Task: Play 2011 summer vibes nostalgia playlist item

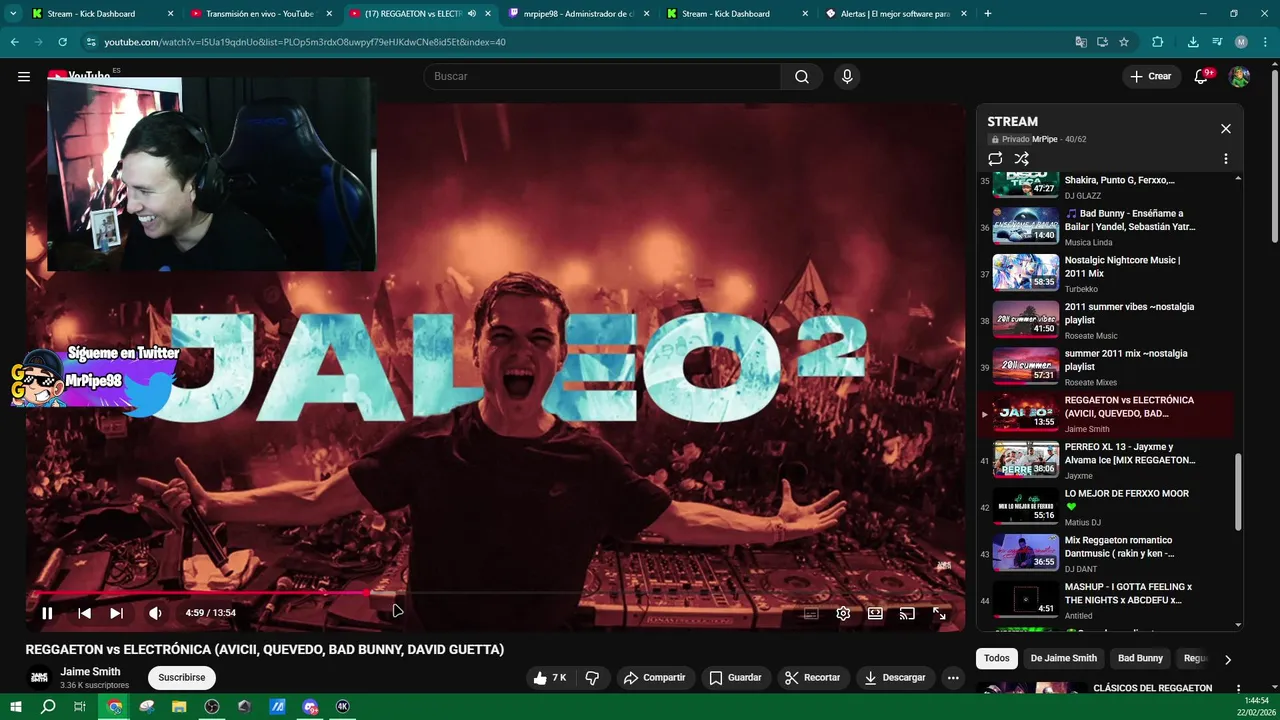Action: pos(1105,320)
